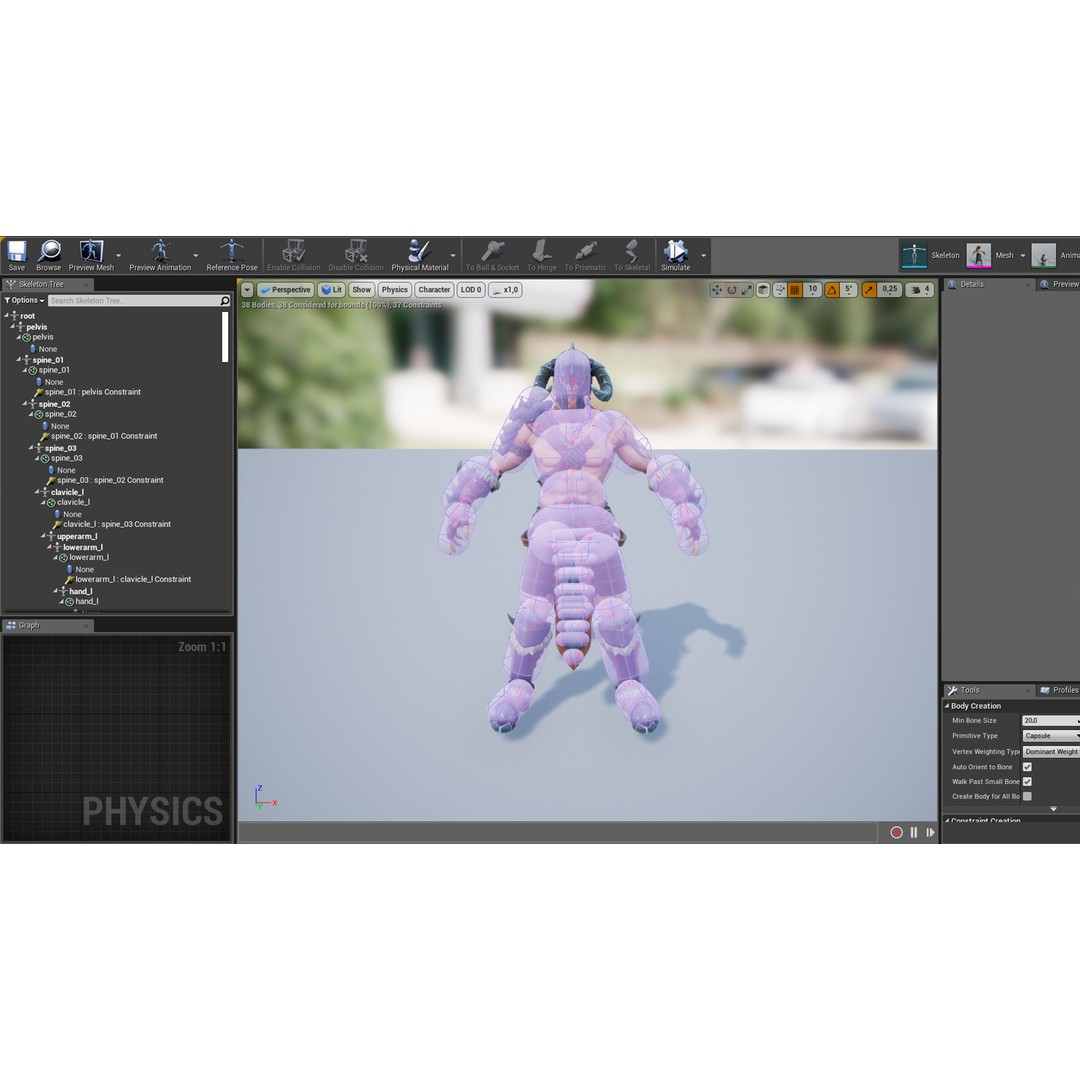1080x1080 pixels.
Task: Convert constraint To Prismatic
Action: point(585,256)
